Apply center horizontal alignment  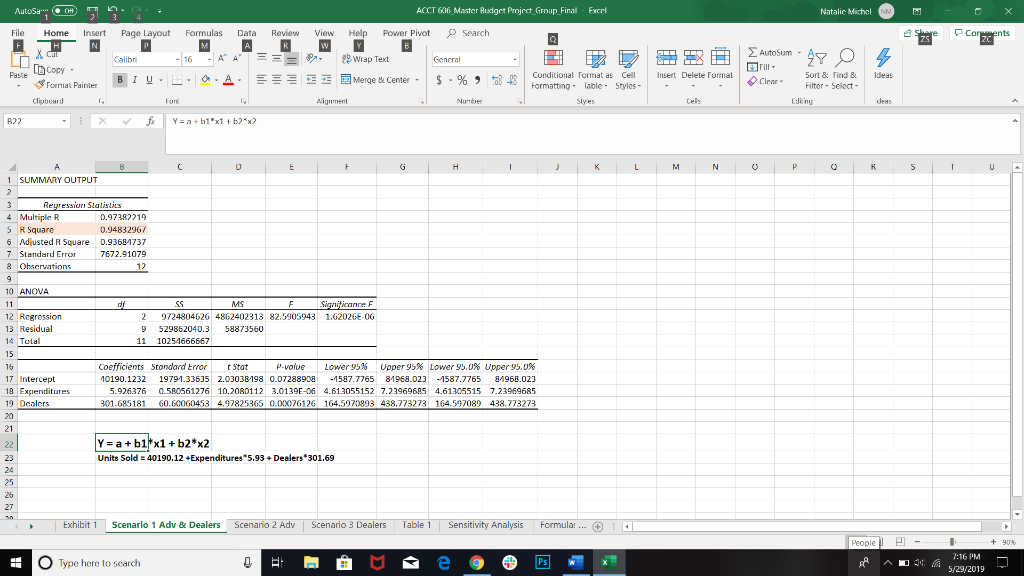(x=277, y=80)
